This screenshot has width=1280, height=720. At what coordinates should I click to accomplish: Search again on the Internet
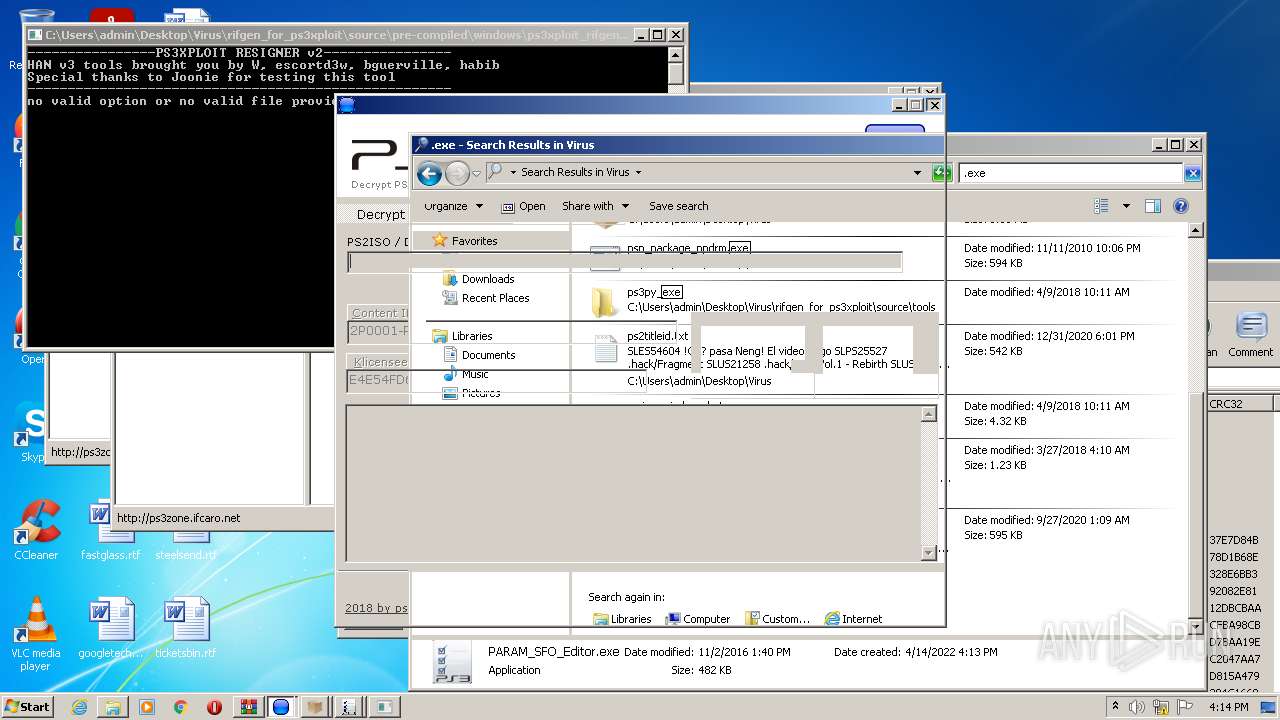point(853,619)
